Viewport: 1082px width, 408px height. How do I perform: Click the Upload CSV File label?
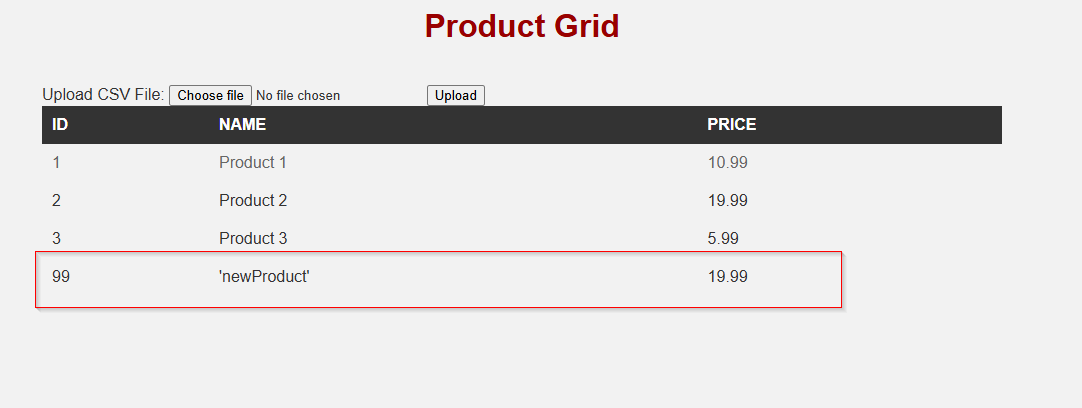click(104, 95)
